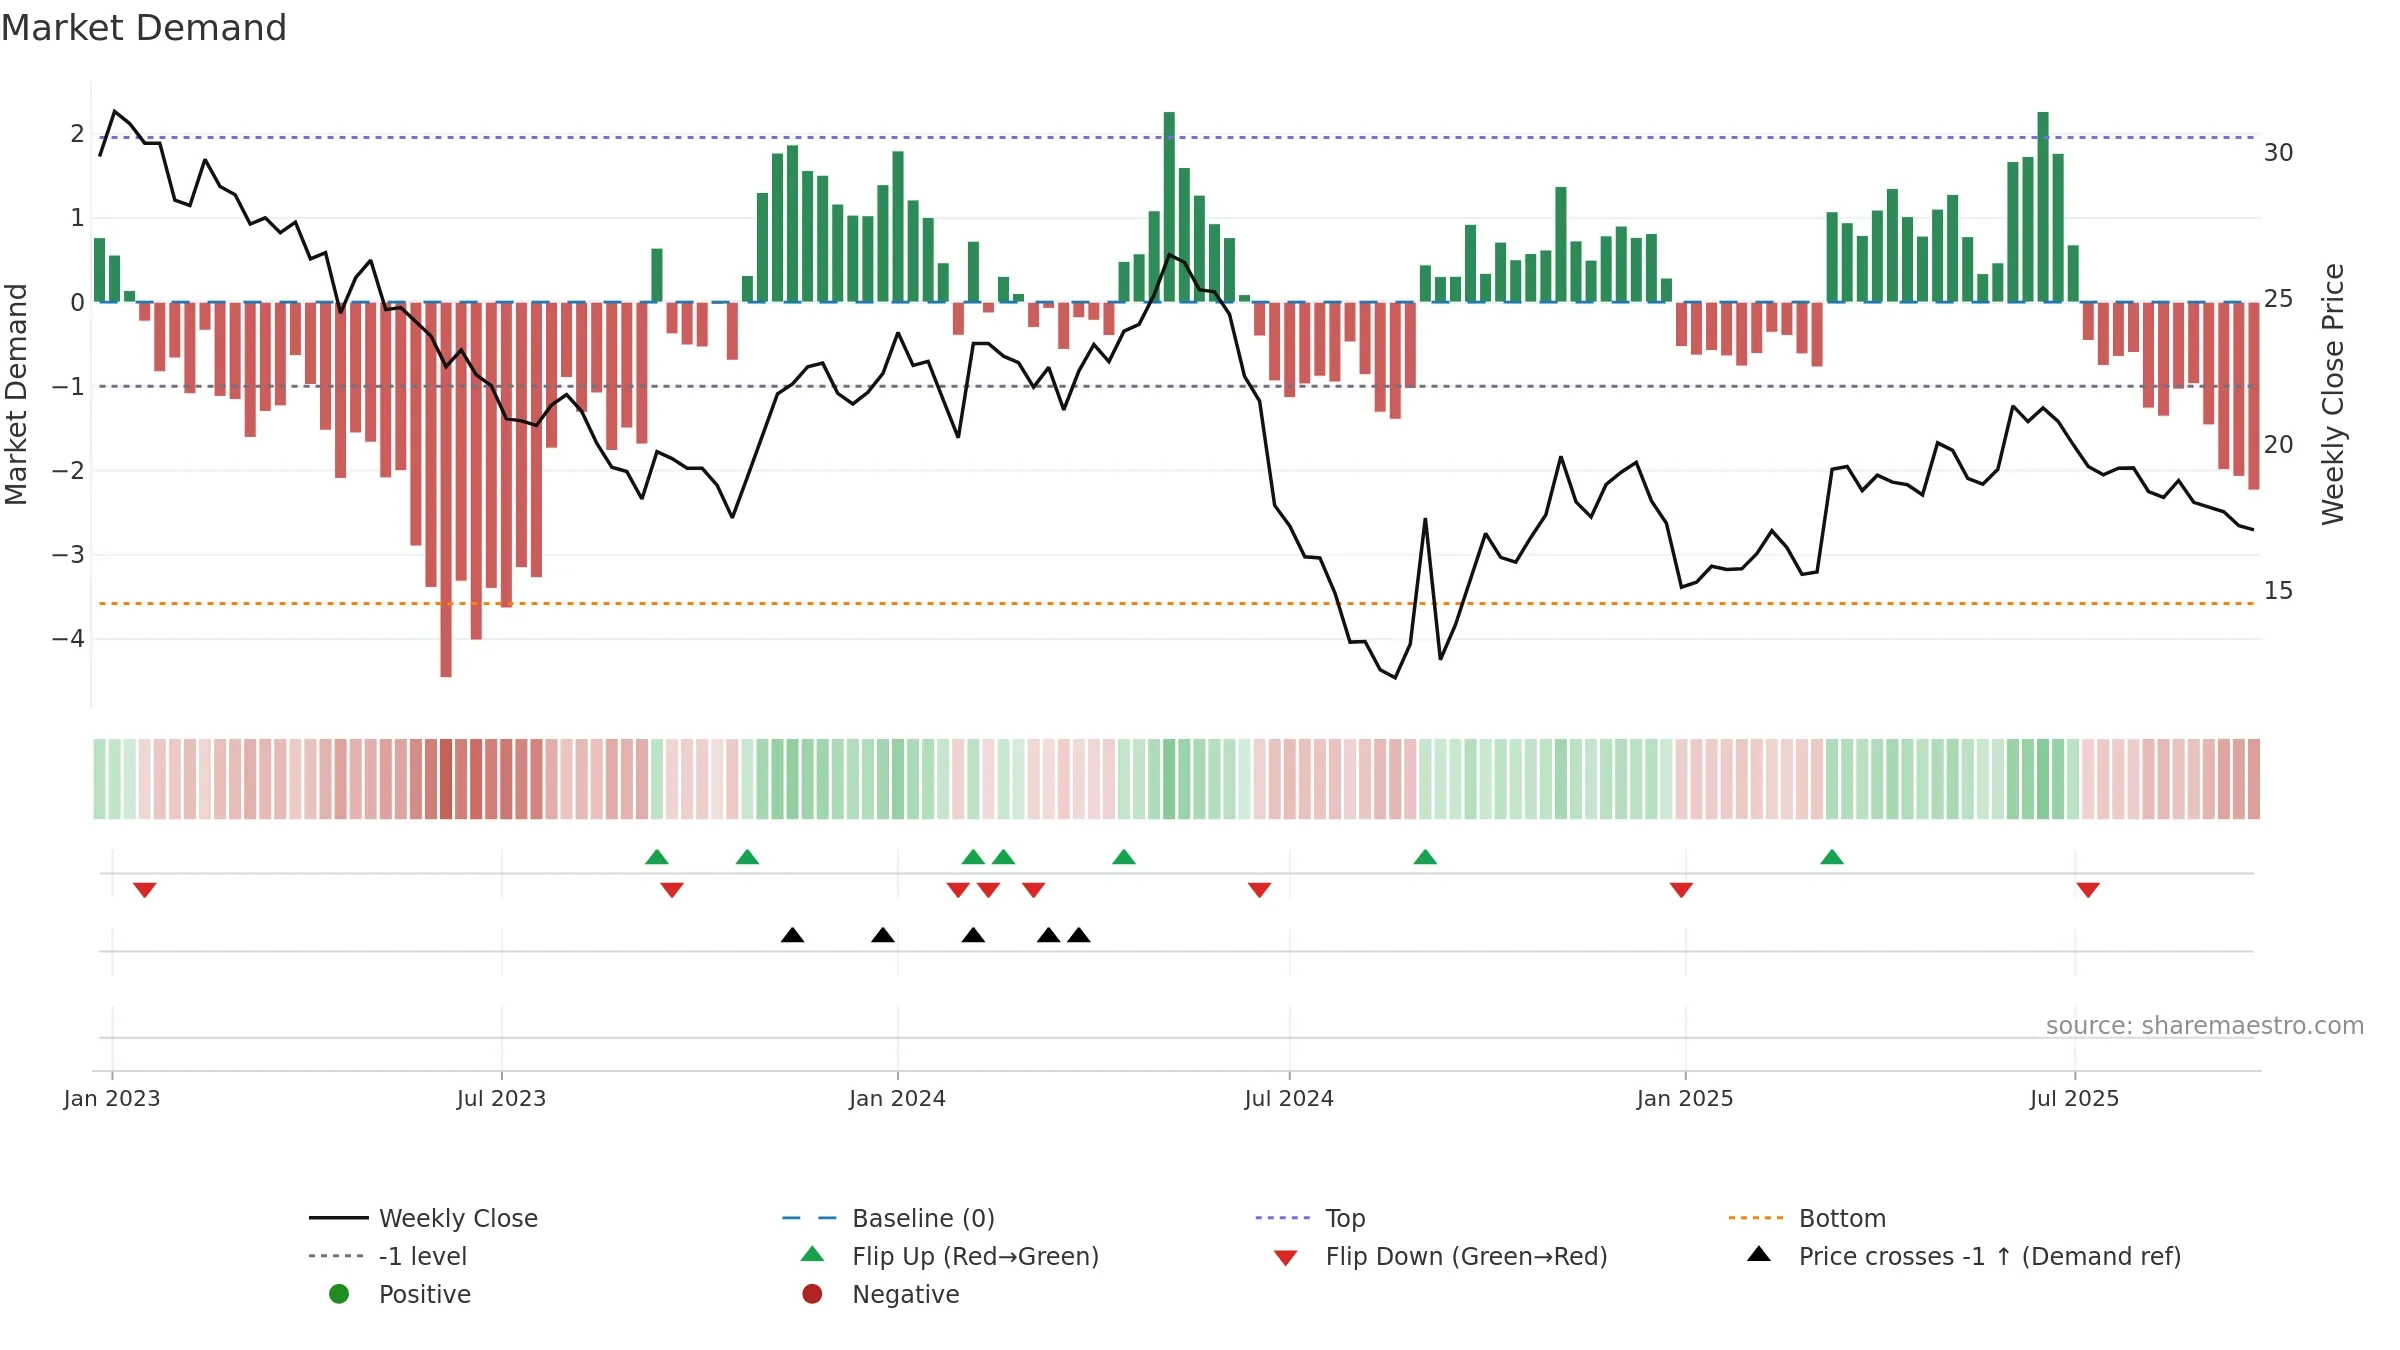This screenshot has height=1350, width=2400.
Task: Toggle the Top legend entry
Action: click(x=1311, y=1218)
